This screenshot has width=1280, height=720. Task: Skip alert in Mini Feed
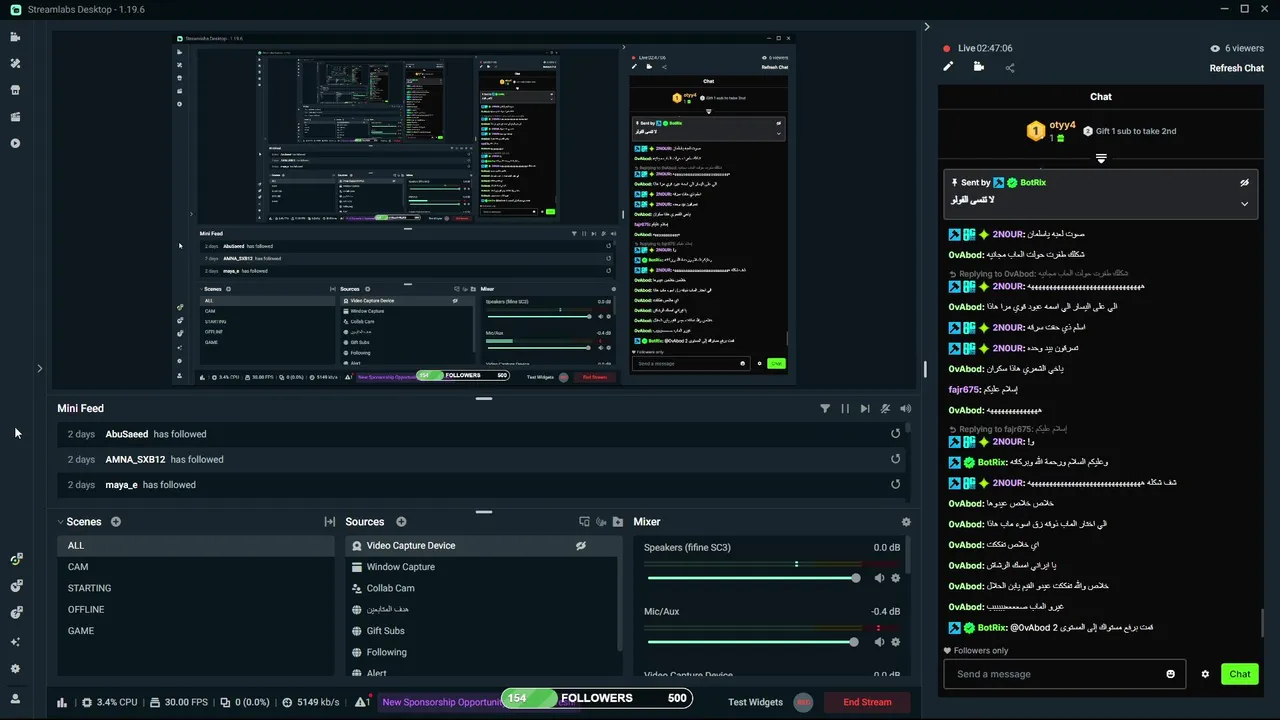pos(865,408)
